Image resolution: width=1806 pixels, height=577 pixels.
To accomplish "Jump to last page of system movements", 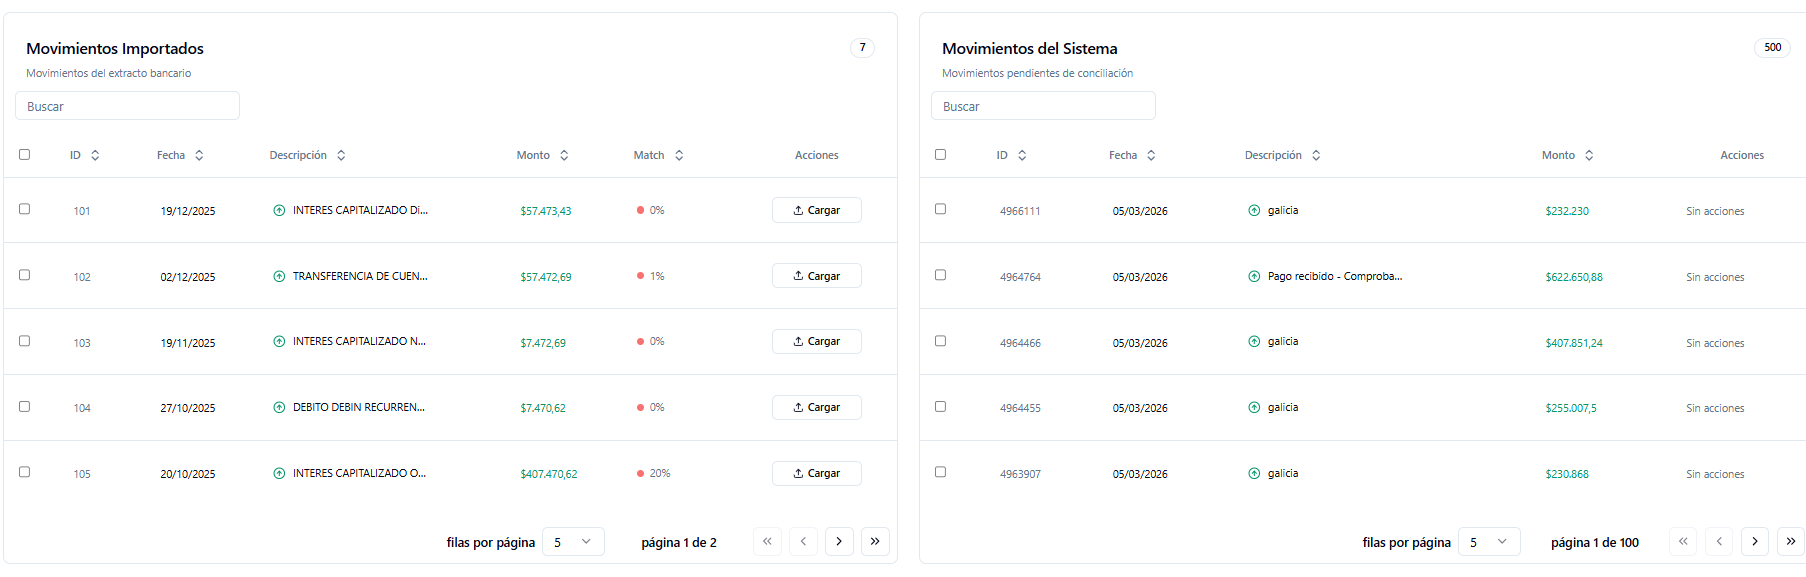I will (x=1790, y=541).
